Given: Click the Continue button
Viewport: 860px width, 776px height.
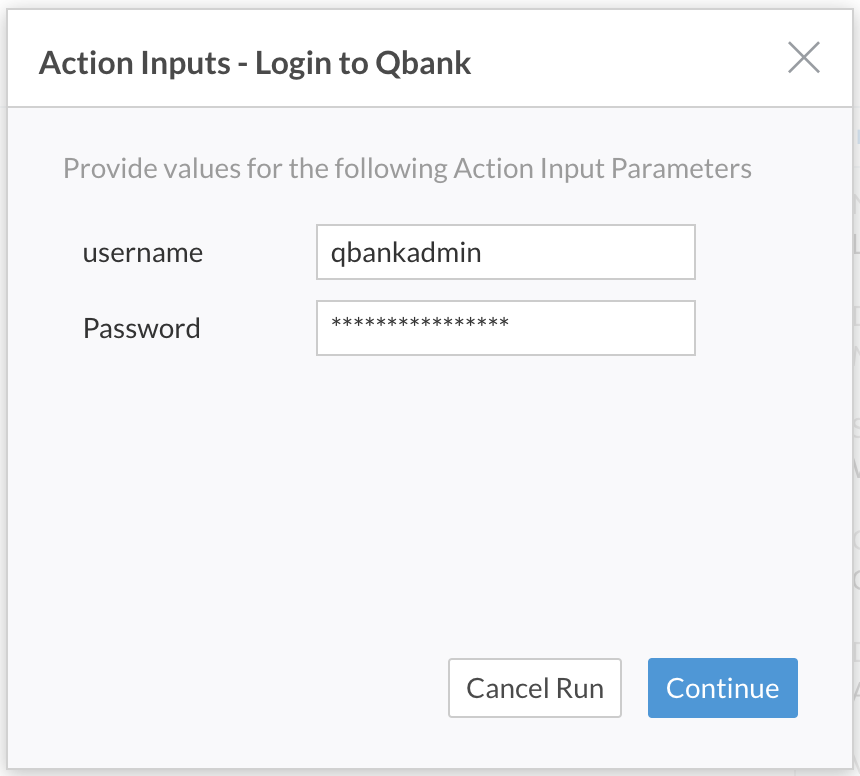Looking at the screenshot, I should (x=722, y=688).
